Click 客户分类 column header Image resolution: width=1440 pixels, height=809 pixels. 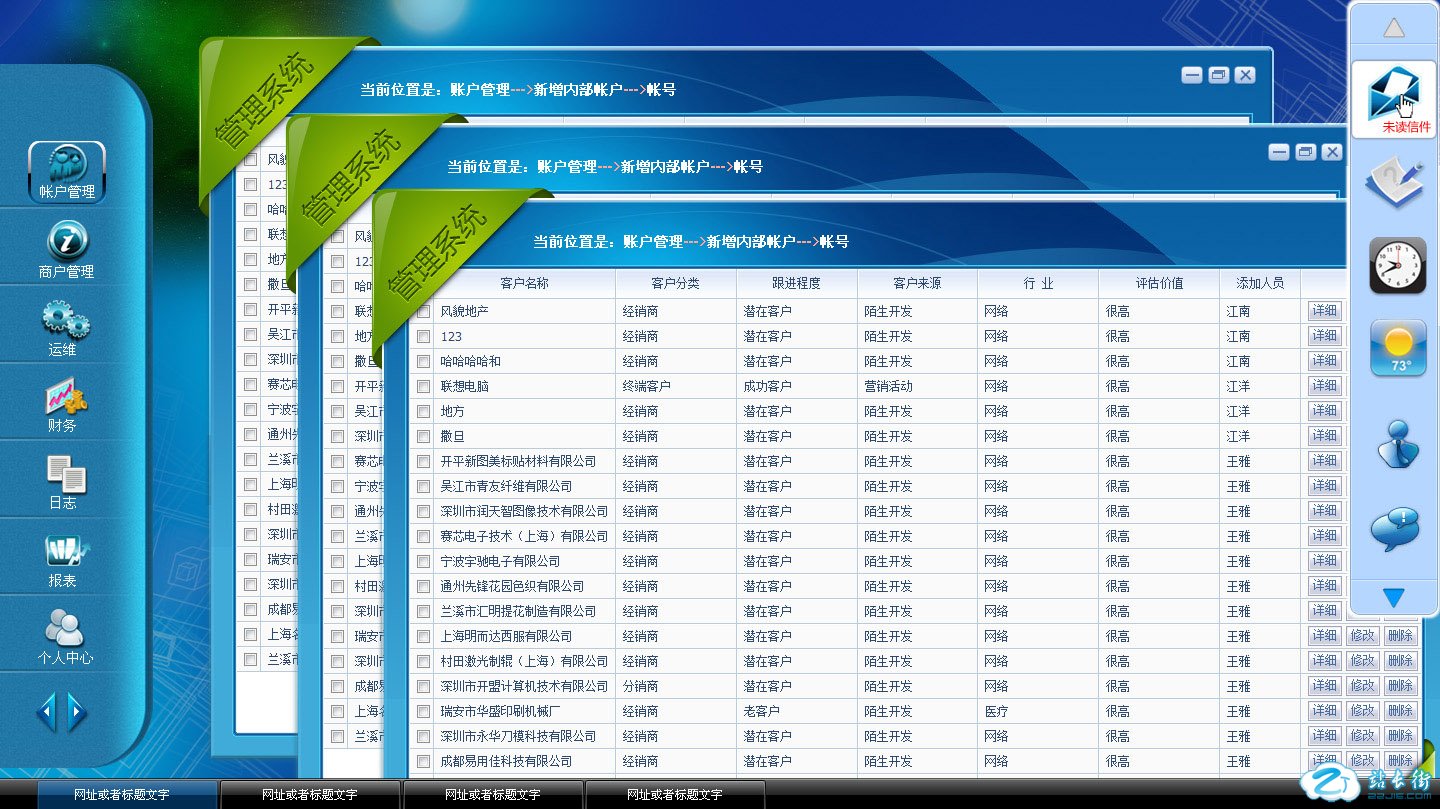tap(675, 284)
